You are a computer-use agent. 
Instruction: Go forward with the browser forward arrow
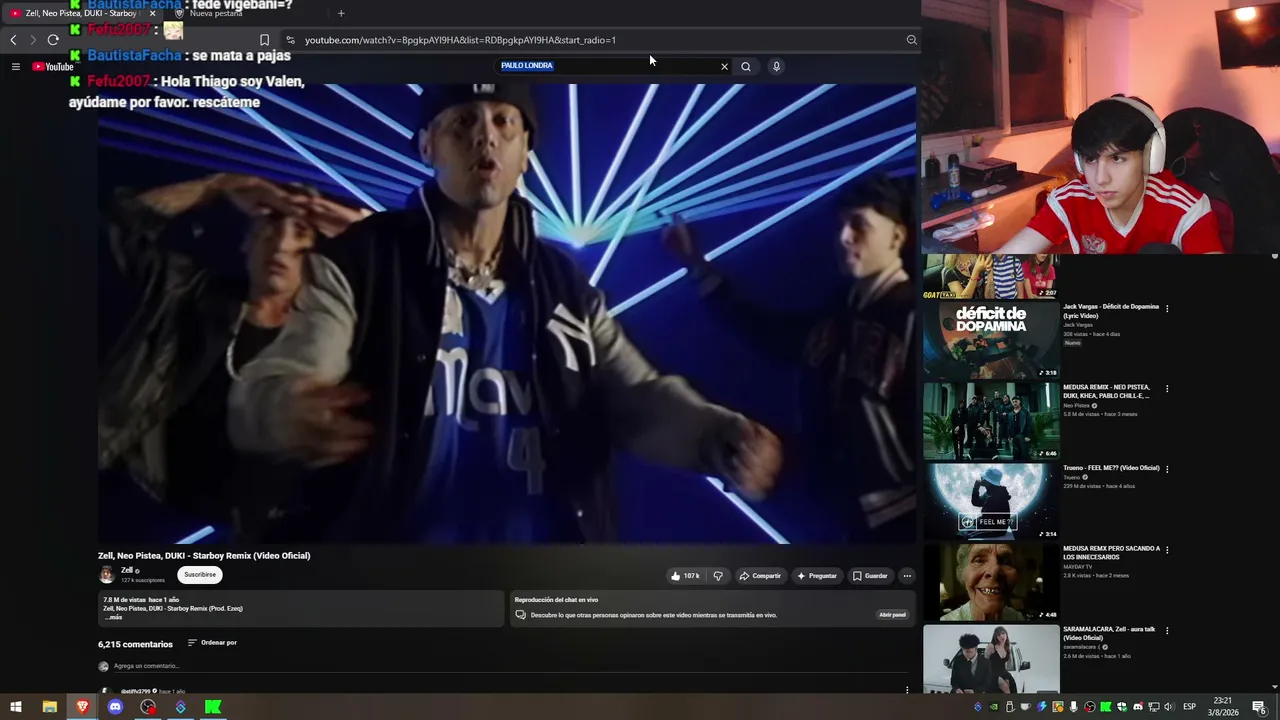tap(33, 40)
